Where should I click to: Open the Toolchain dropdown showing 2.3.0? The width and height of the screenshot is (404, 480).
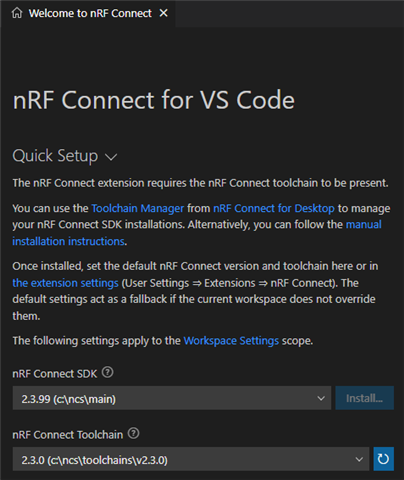coord(191,459)
